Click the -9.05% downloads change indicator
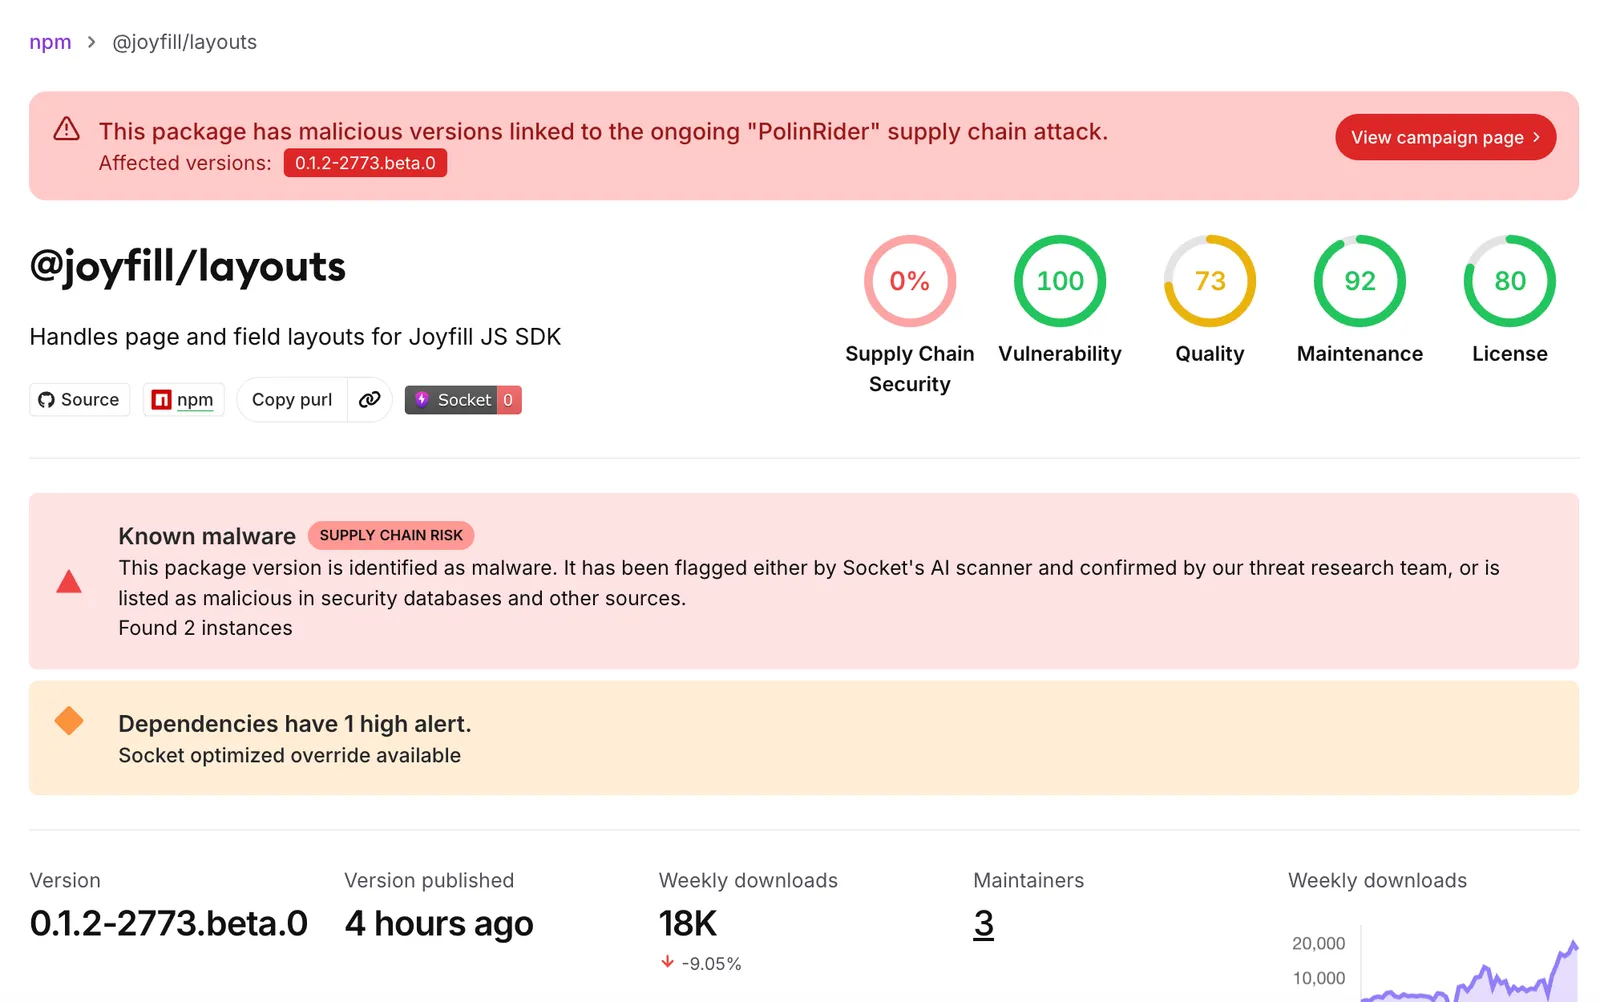Viewport: 1600px width, 1002px height. click(701, 963)
